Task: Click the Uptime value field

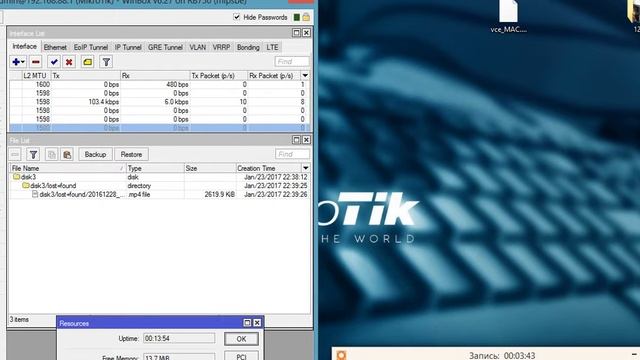Action: [x=179, y=338]
